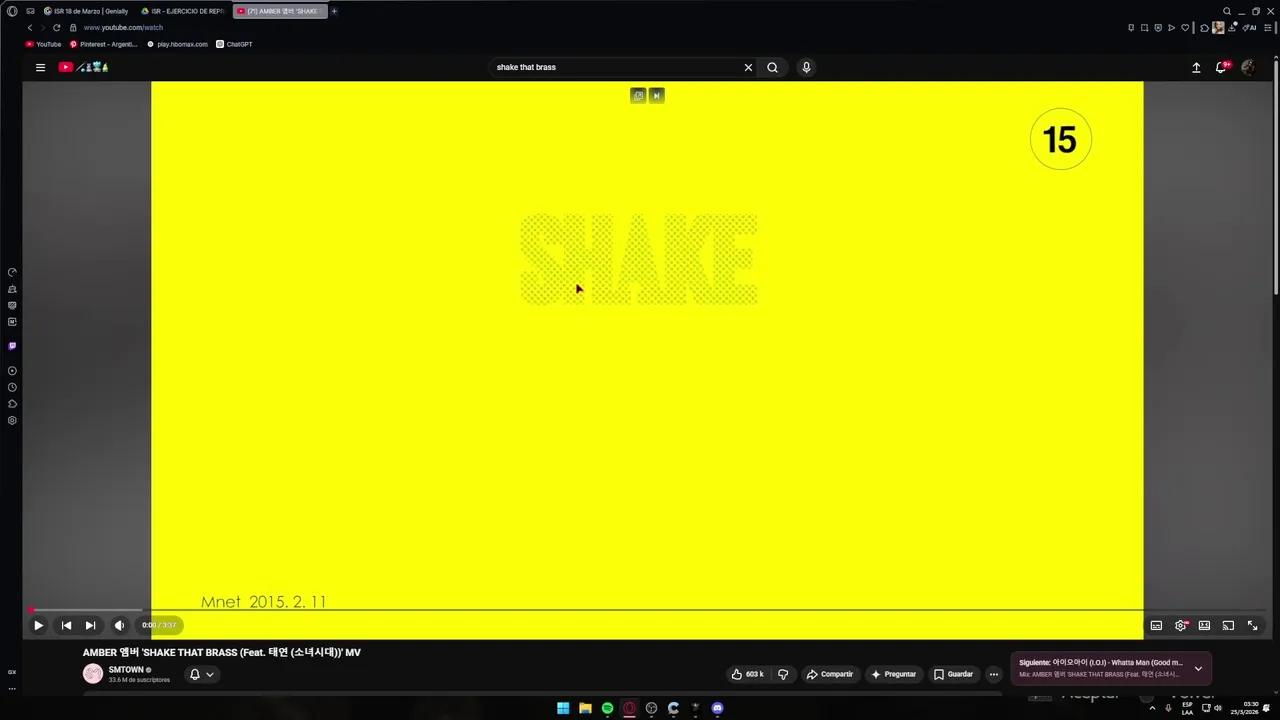1280x720 pixels.
Task: Open the Windows Start menu
Action: tap(563, 708)
